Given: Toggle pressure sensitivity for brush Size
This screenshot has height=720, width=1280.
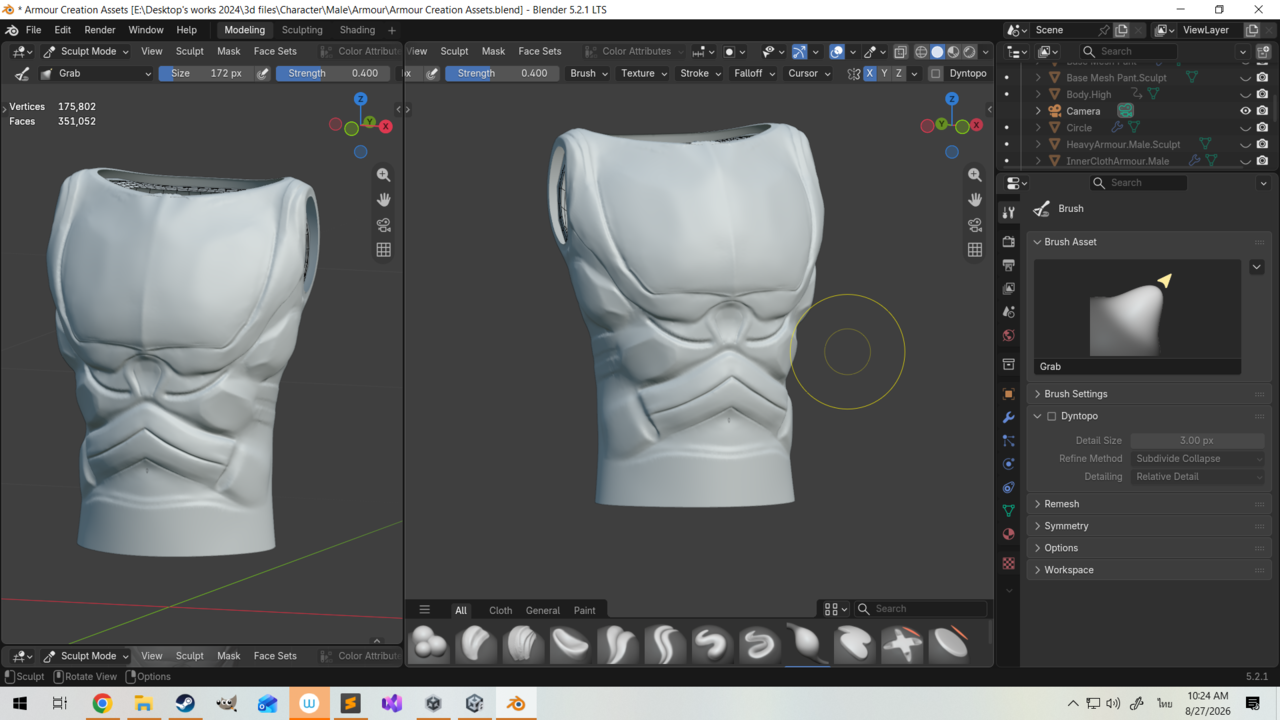Looking at the screenshot, I should point(263,73).
